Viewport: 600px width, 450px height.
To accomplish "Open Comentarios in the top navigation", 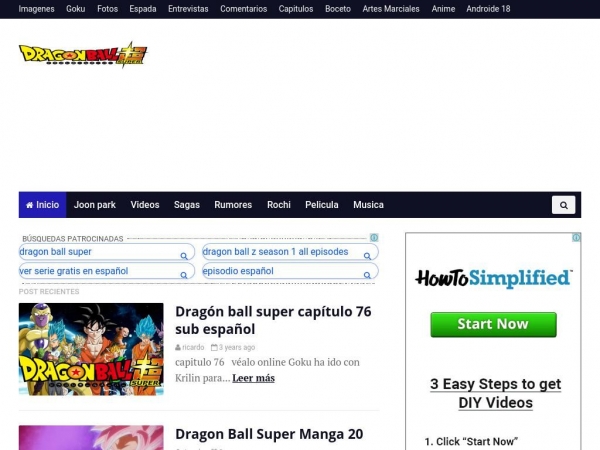I will (x=243, y=9).
